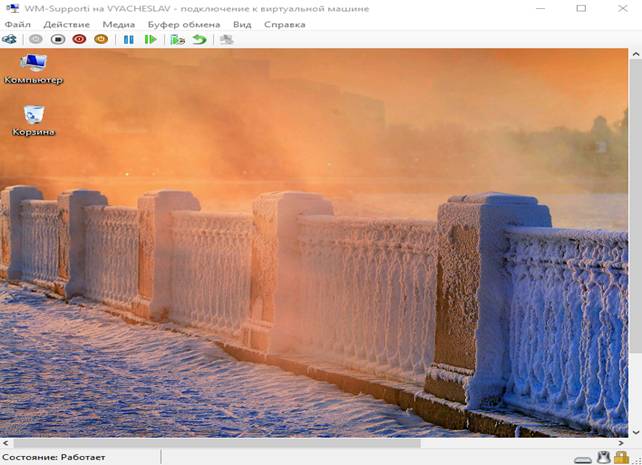The image size is (642, 465).
Task: Maximize the VM connection window
Action: 581,9
